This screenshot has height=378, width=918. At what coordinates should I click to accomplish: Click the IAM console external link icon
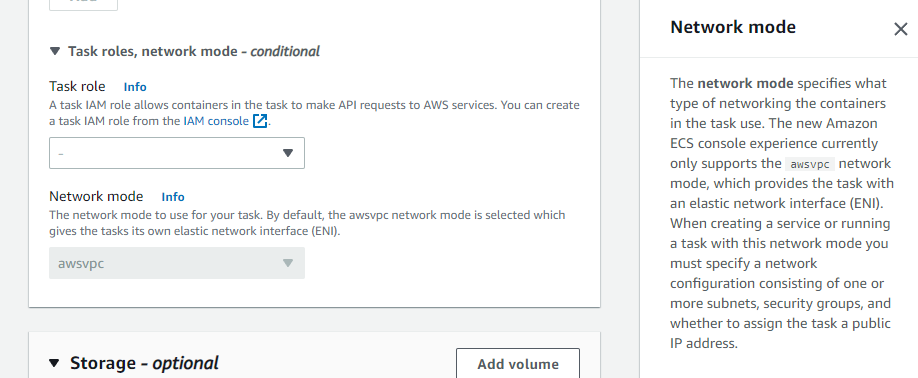point(260,121)
